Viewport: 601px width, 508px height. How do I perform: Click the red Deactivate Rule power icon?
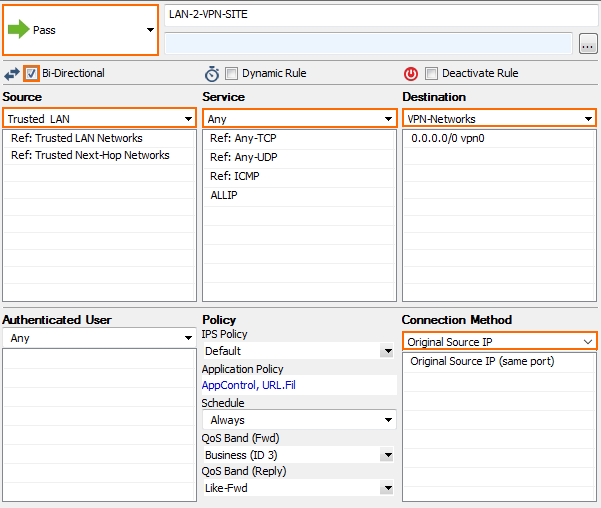(x=411, y=74)
